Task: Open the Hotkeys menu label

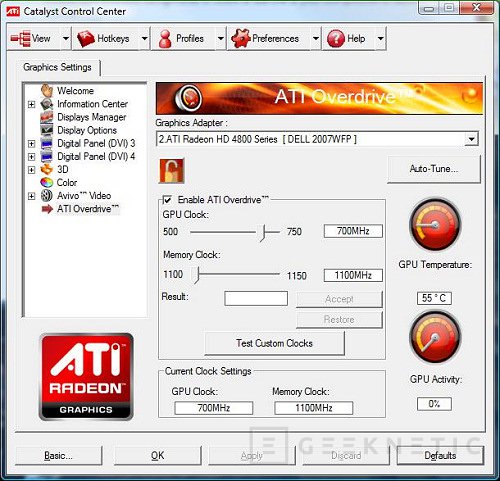Action: [113, 39]
